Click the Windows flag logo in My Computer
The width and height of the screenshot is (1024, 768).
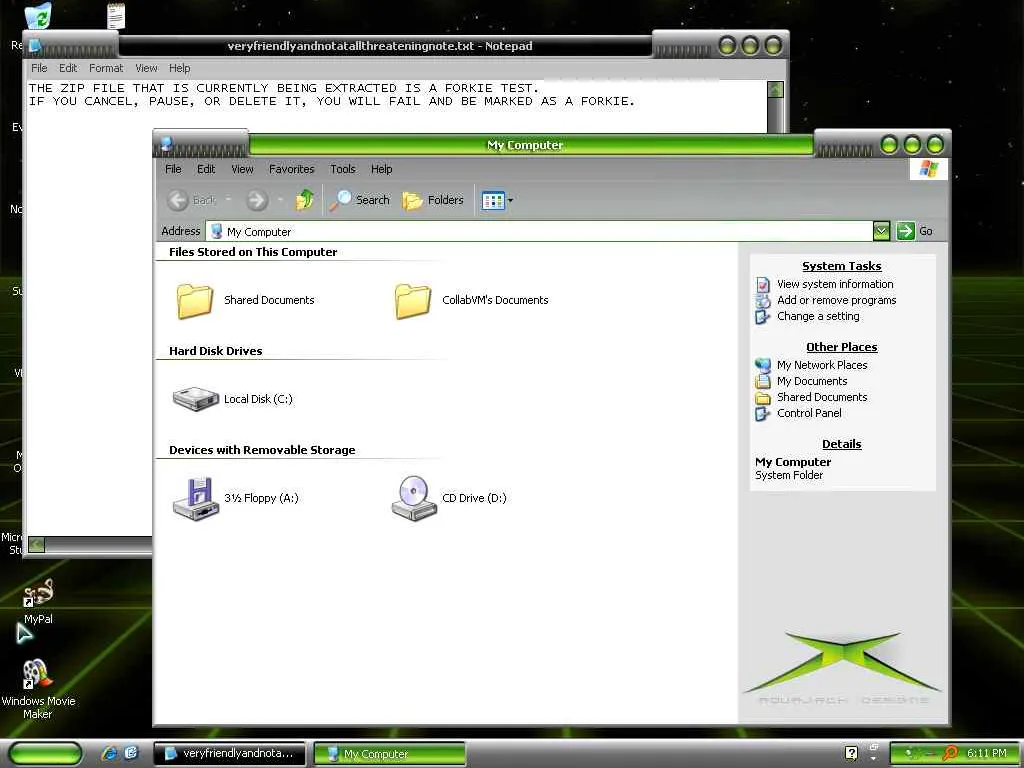tap(928, 169)
